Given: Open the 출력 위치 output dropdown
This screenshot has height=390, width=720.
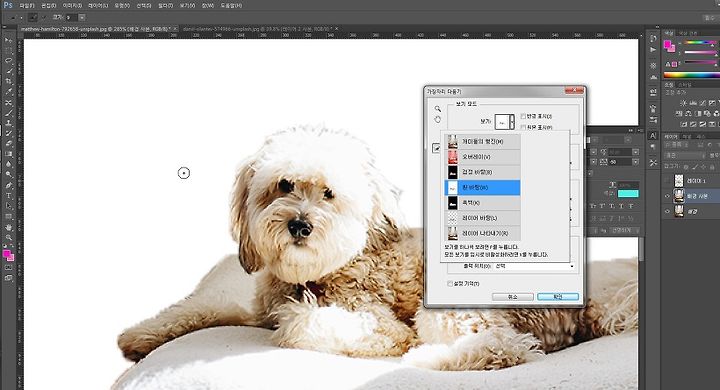Looking at the screenshot, I should (x=534, y=266).
